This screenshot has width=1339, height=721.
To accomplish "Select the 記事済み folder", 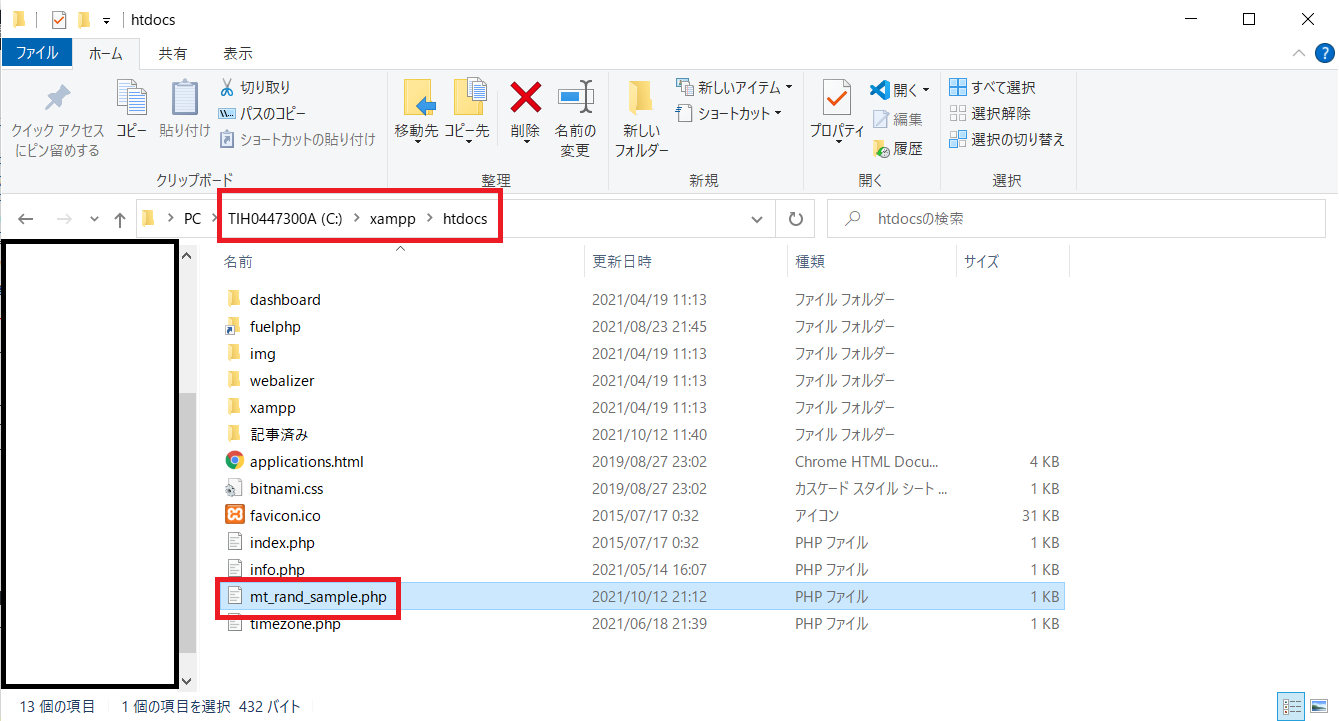I will (x=279, y=434).
